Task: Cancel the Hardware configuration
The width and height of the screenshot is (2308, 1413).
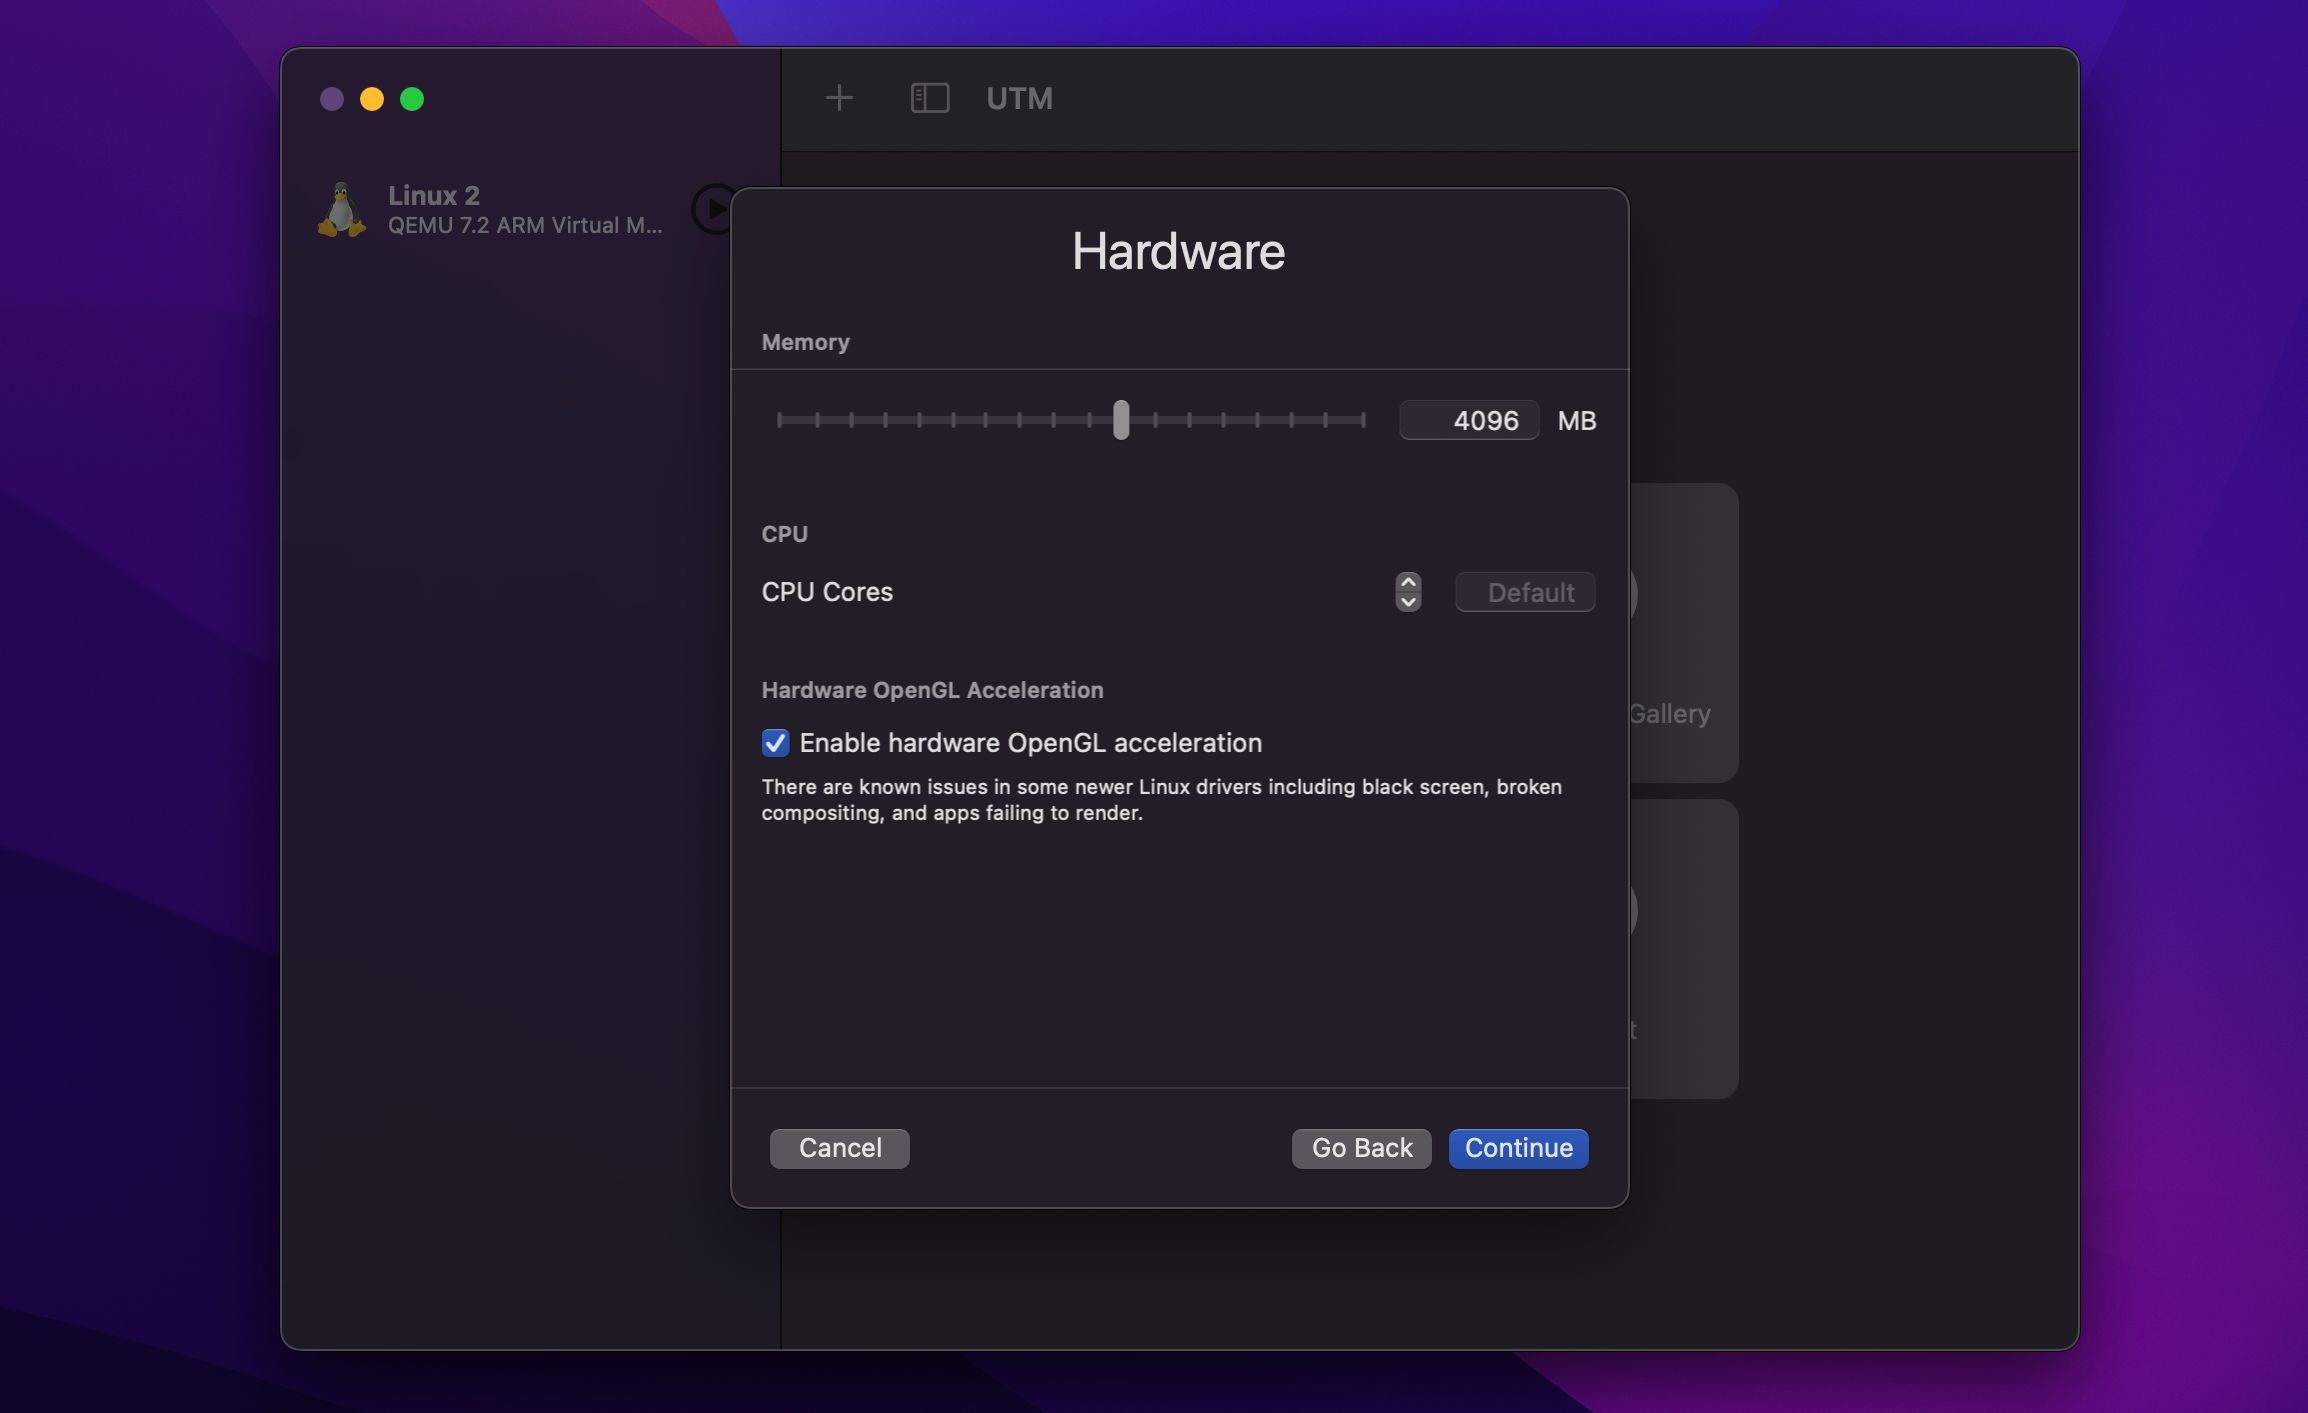Action: coord(839,1148)
